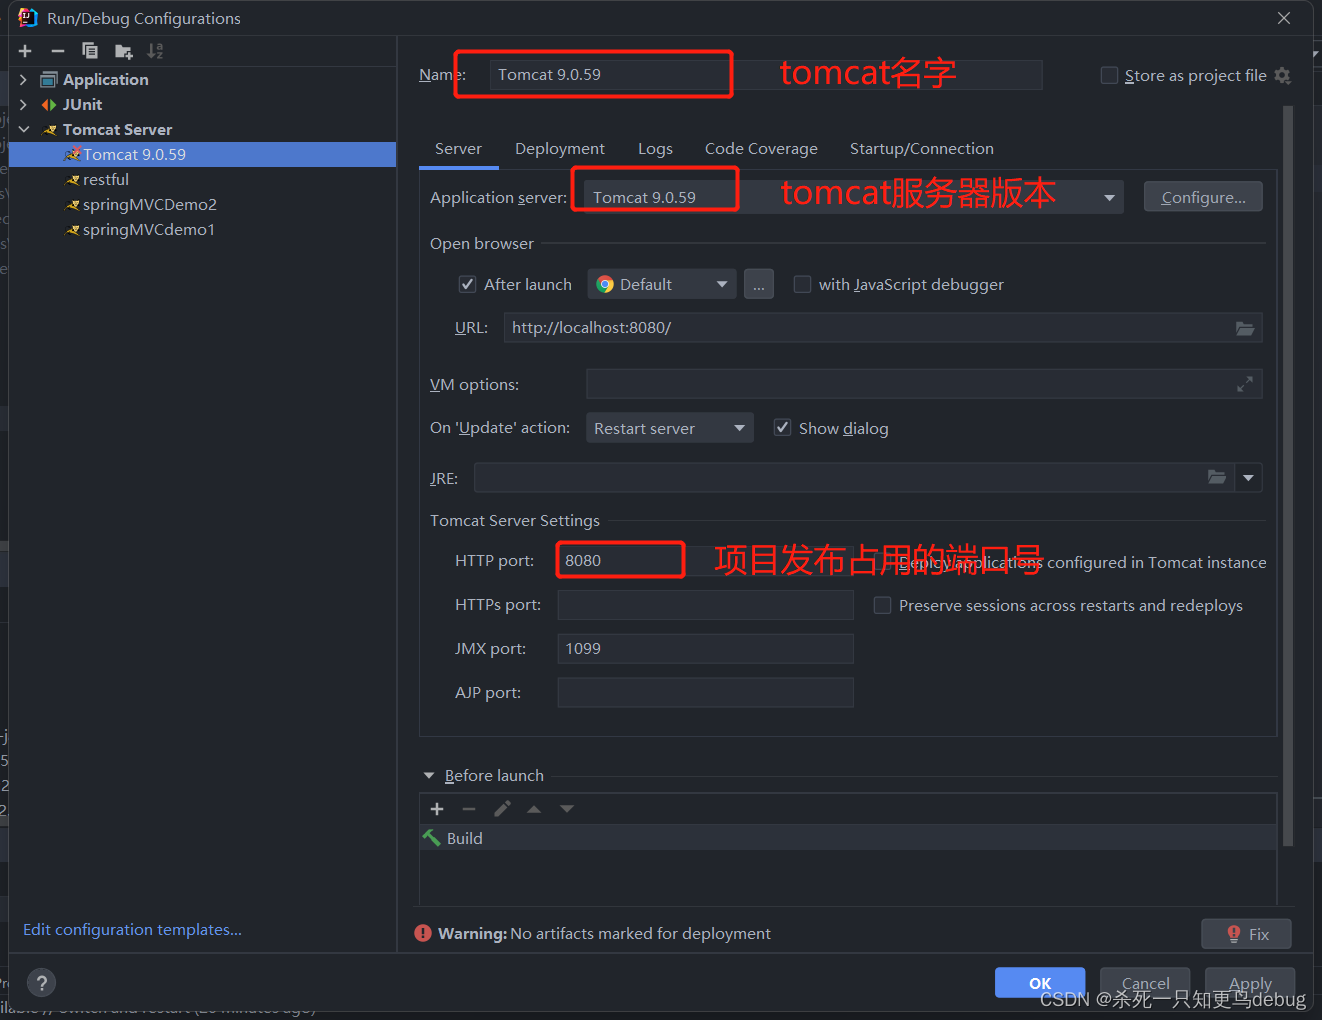Add a new run configuration

click(25, 51)
